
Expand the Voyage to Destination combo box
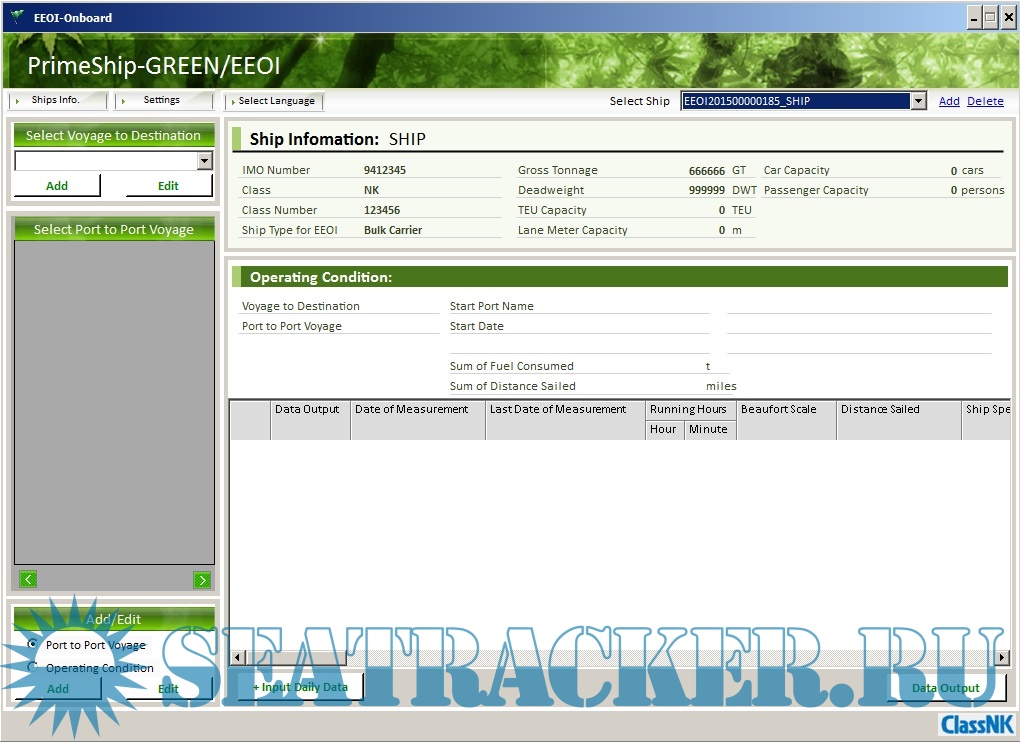204,161
